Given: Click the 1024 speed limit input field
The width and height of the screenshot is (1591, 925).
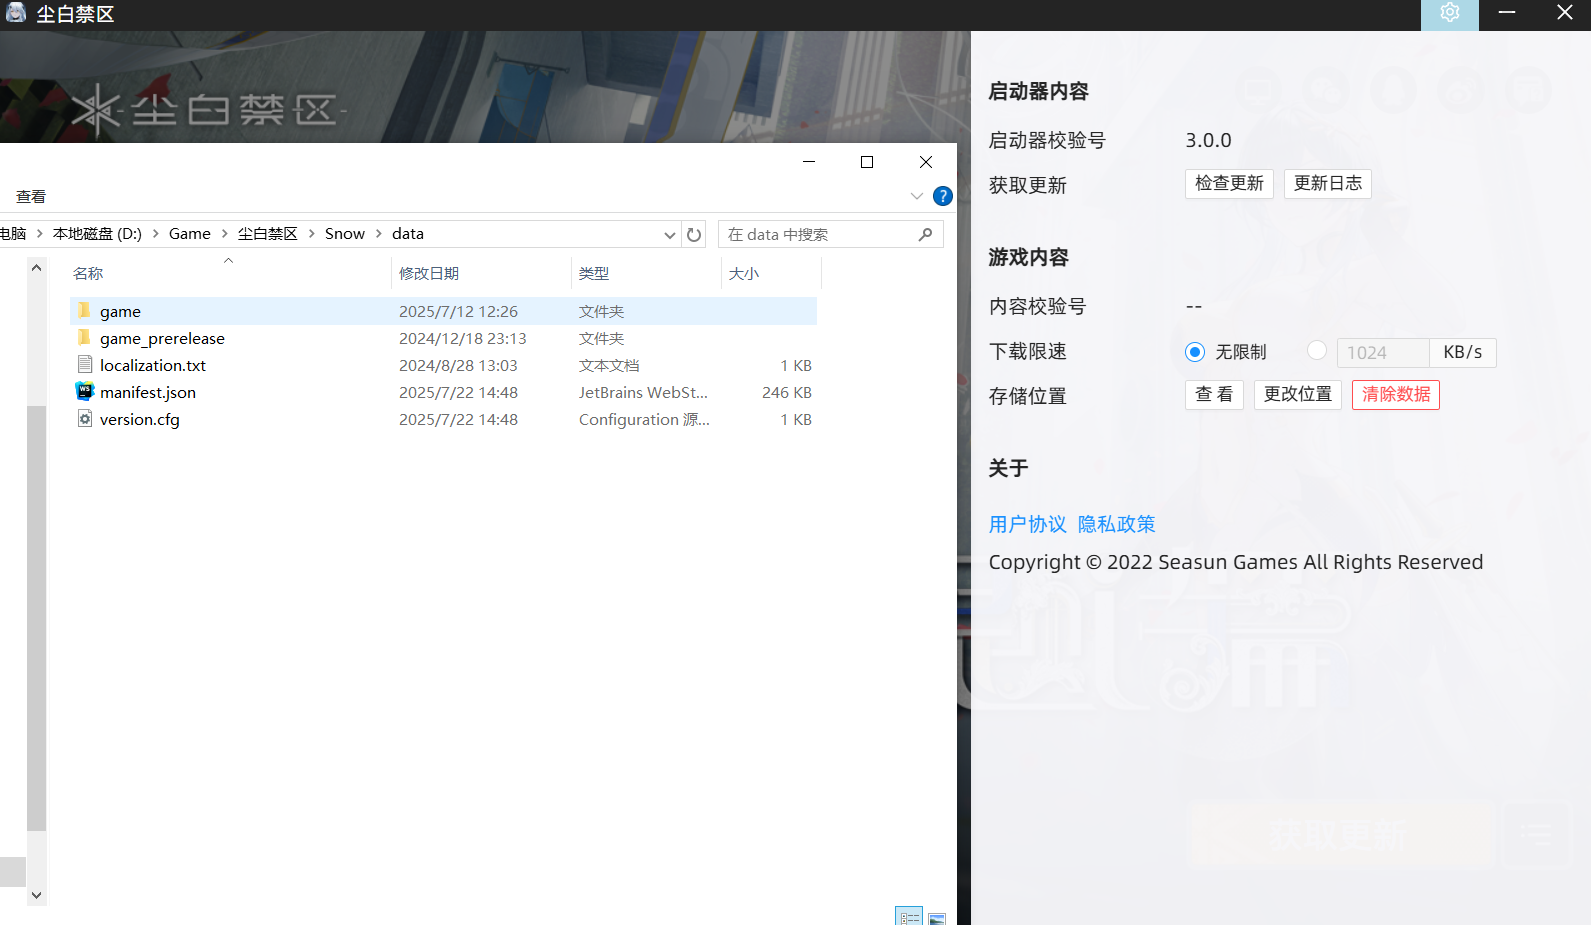Looking at the screenshot, I should tap(1383, 352).
